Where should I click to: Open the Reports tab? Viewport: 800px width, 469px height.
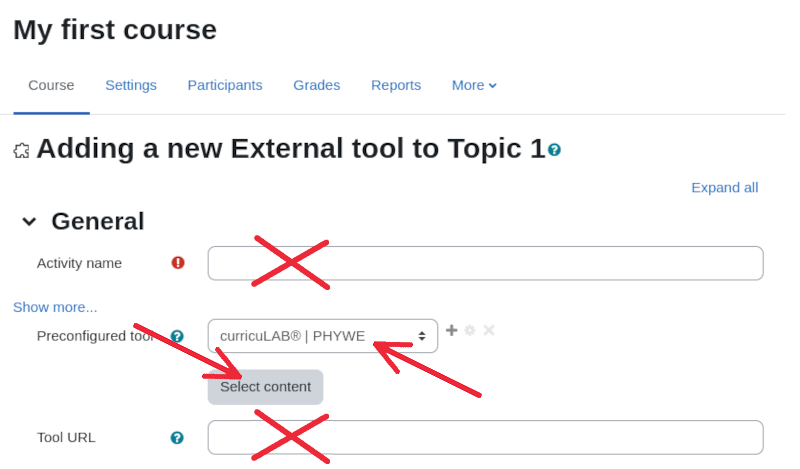click(x=396, y=85)
